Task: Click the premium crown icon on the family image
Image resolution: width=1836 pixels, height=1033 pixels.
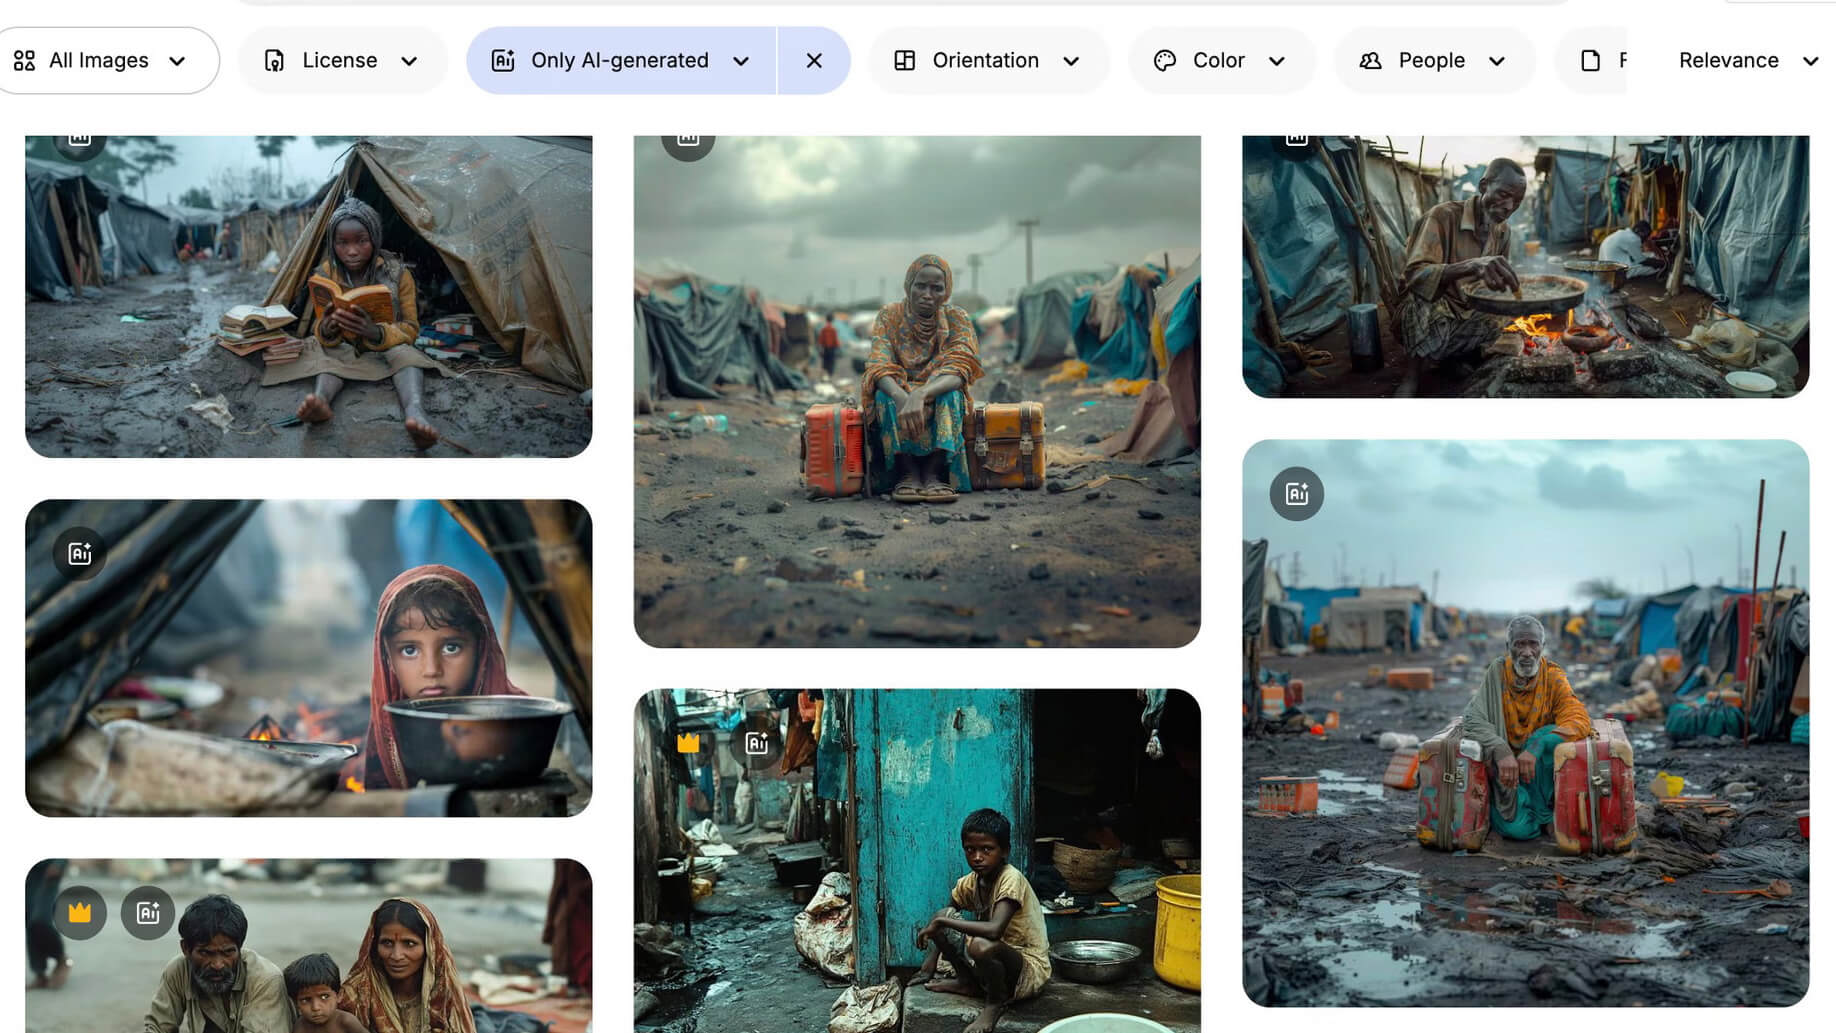Action: [x=80, y=912]
